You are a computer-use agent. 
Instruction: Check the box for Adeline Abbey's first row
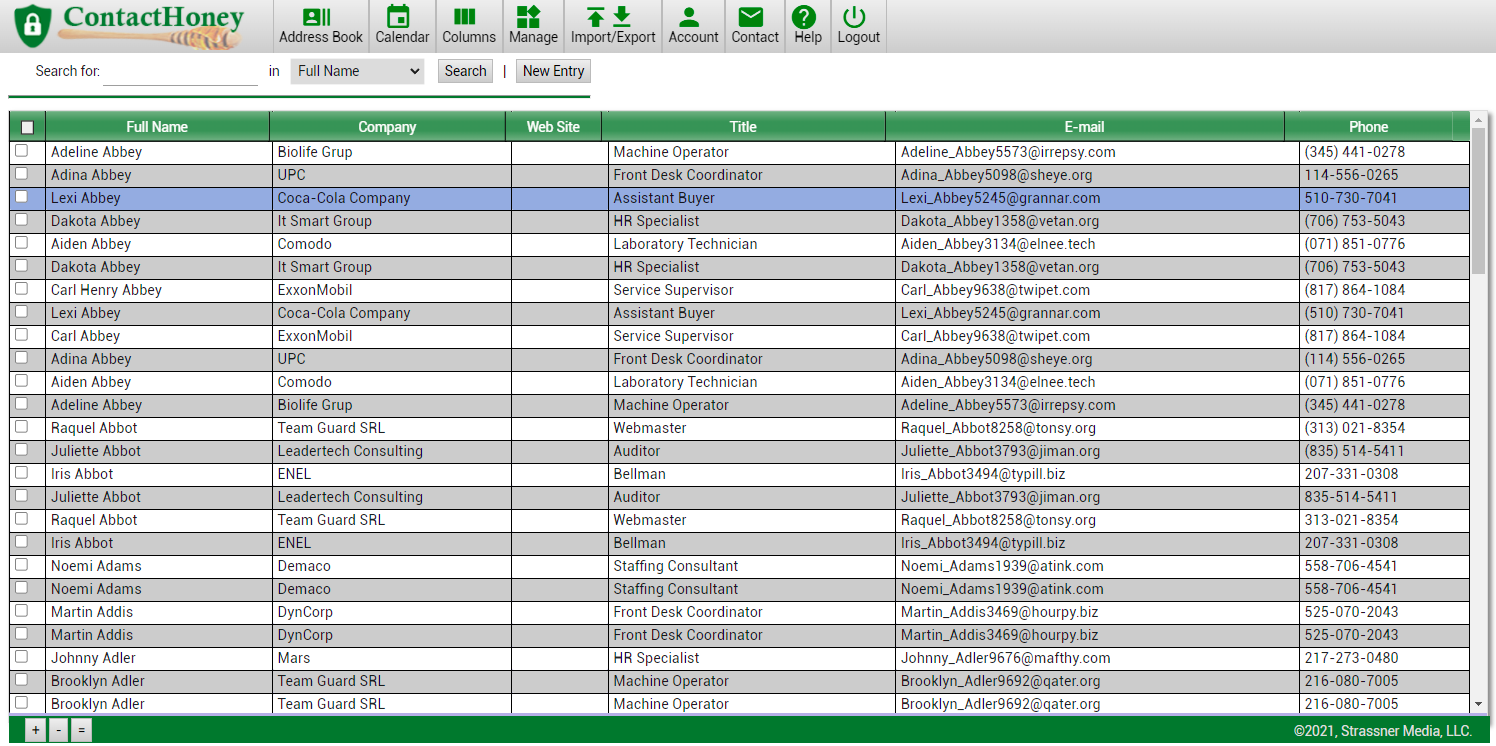coord(21,151)
